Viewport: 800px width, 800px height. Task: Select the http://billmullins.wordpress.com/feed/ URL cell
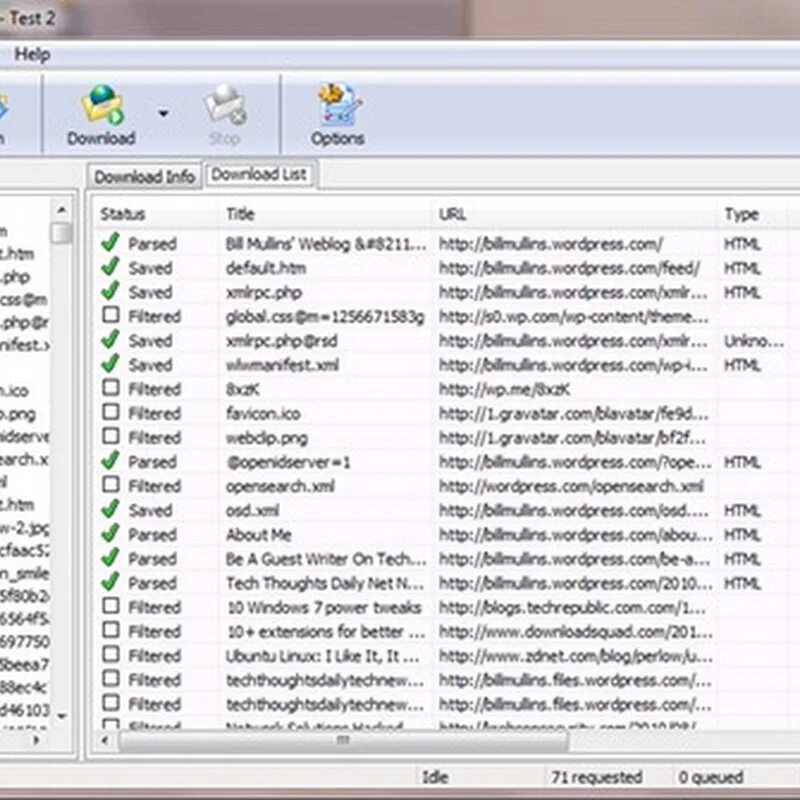point(569,268)
